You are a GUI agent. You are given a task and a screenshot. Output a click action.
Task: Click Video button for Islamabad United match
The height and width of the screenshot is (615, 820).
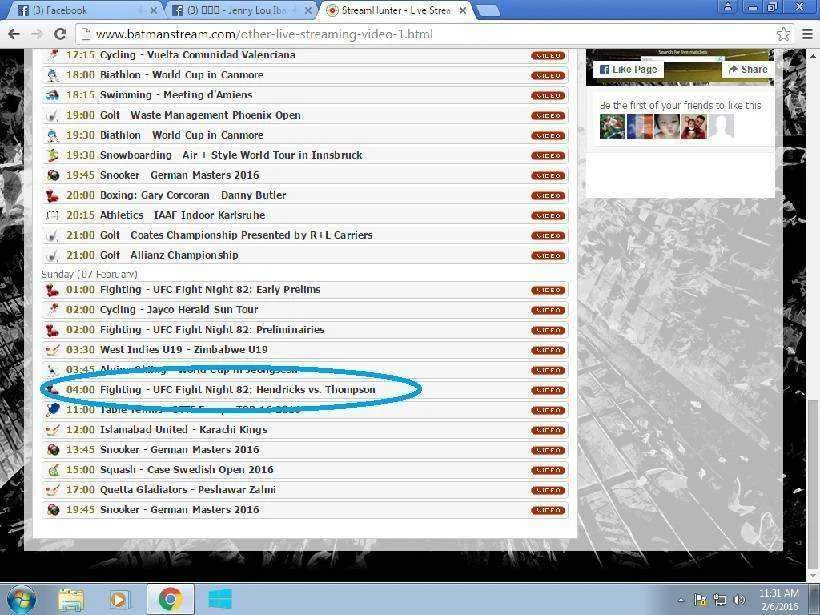pyautogui.click(x=548, y=430)
